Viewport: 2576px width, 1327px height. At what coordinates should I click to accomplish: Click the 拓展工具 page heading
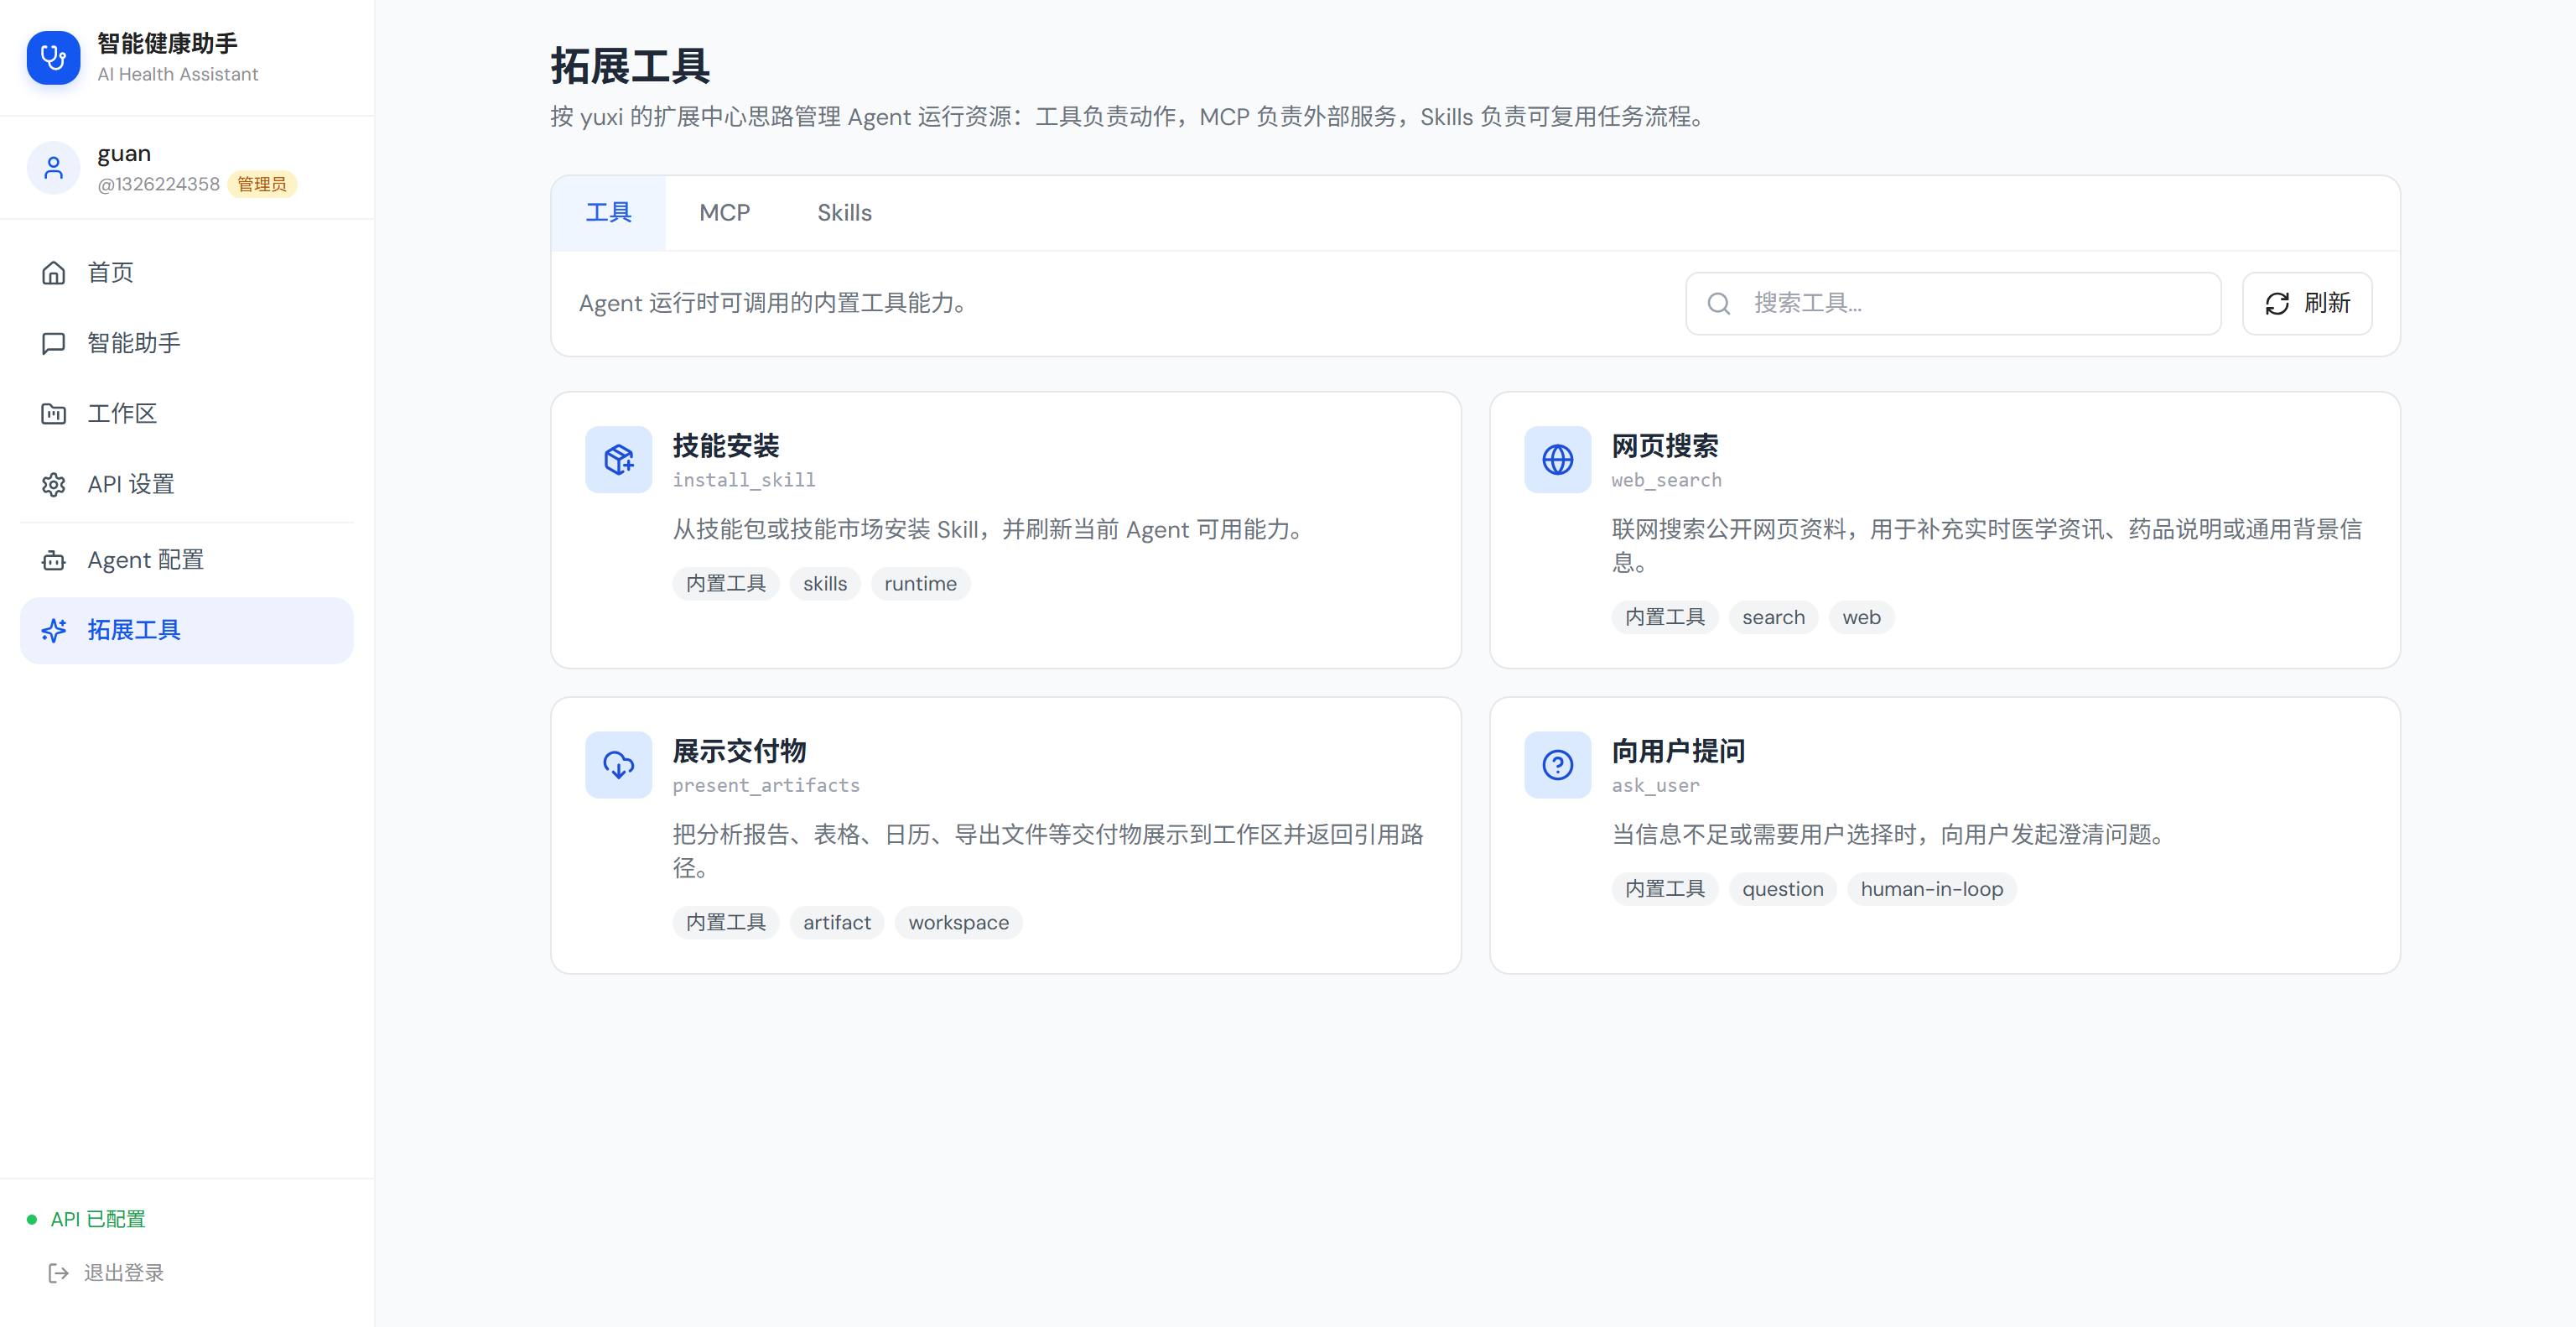630,66
